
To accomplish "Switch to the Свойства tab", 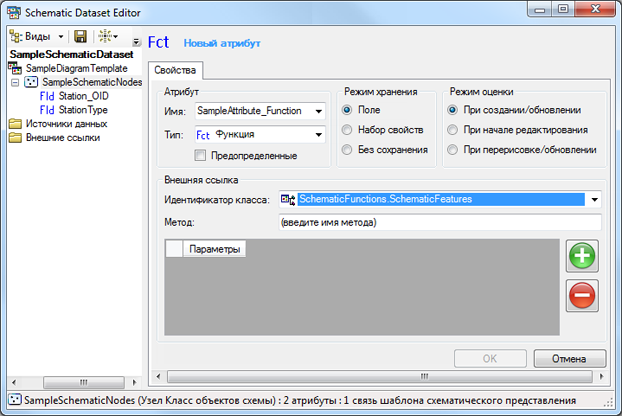I will (x=175, y=70).
